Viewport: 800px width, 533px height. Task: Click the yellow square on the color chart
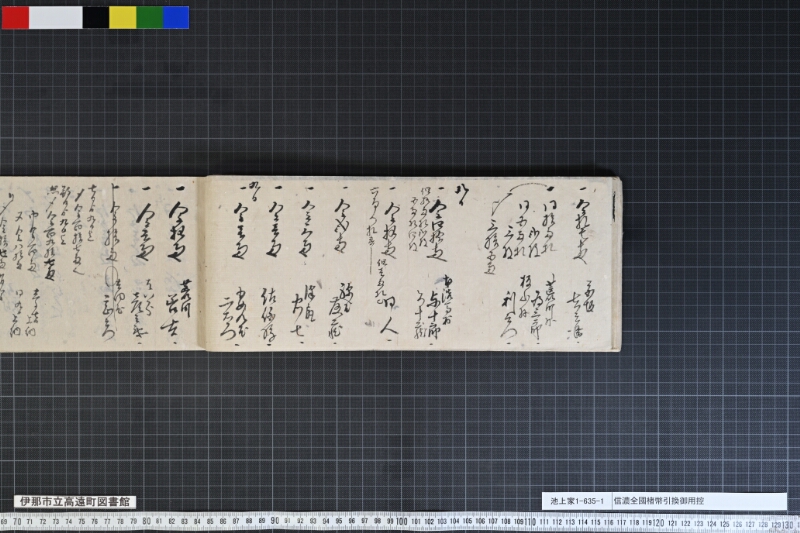(123, 17)
